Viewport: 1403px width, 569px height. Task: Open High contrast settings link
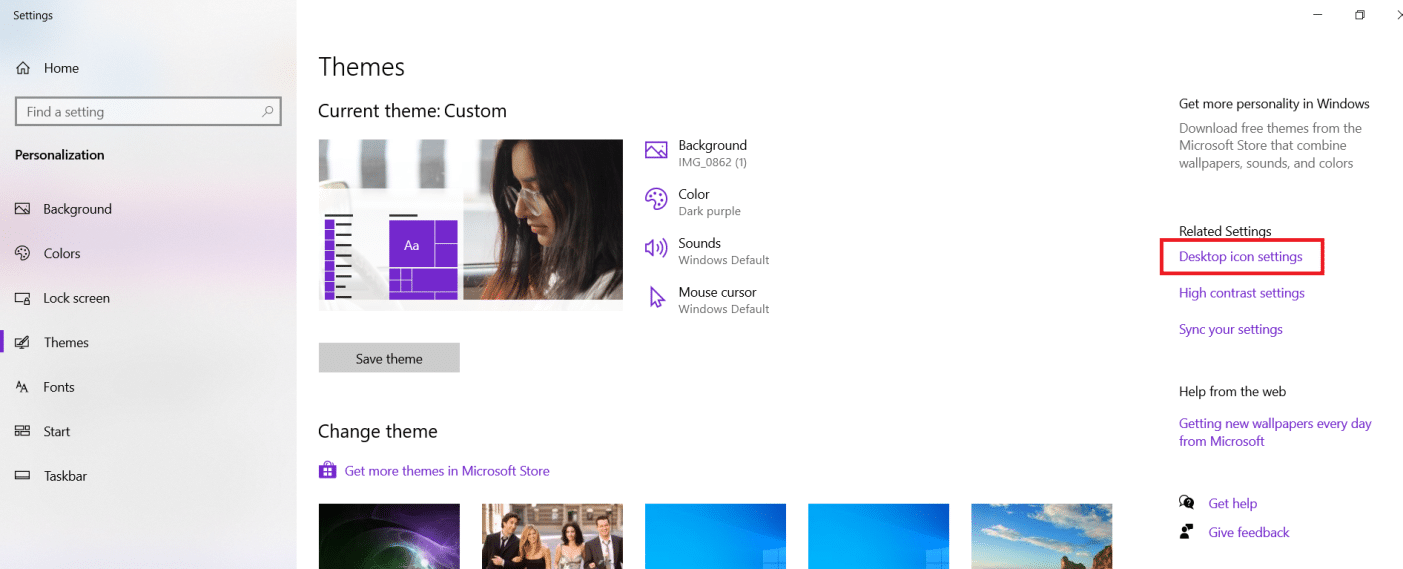click(1241, 293)
